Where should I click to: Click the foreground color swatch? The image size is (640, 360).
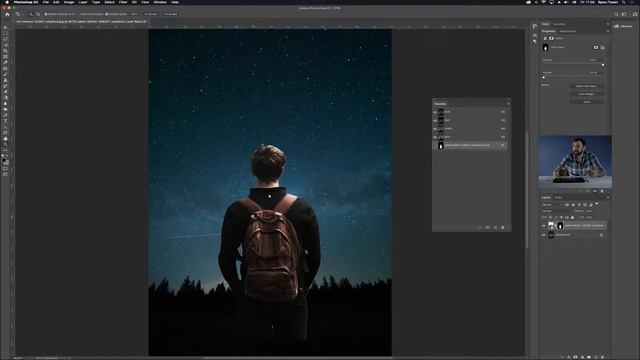point(4,160)
